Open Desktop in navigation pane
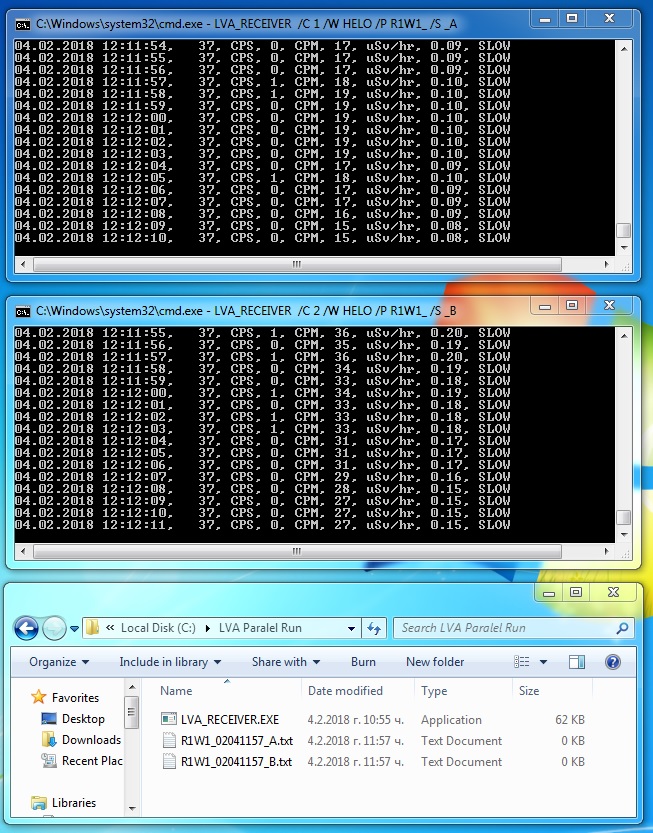The image size is (653, 833). tap(83, 719)
